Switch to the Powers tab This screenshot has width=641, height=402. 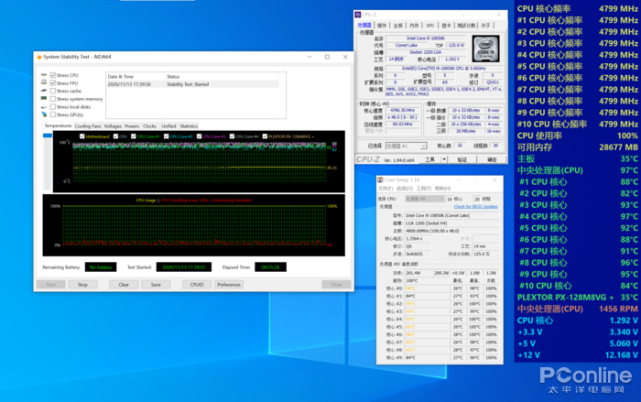[x=132, y=126]
